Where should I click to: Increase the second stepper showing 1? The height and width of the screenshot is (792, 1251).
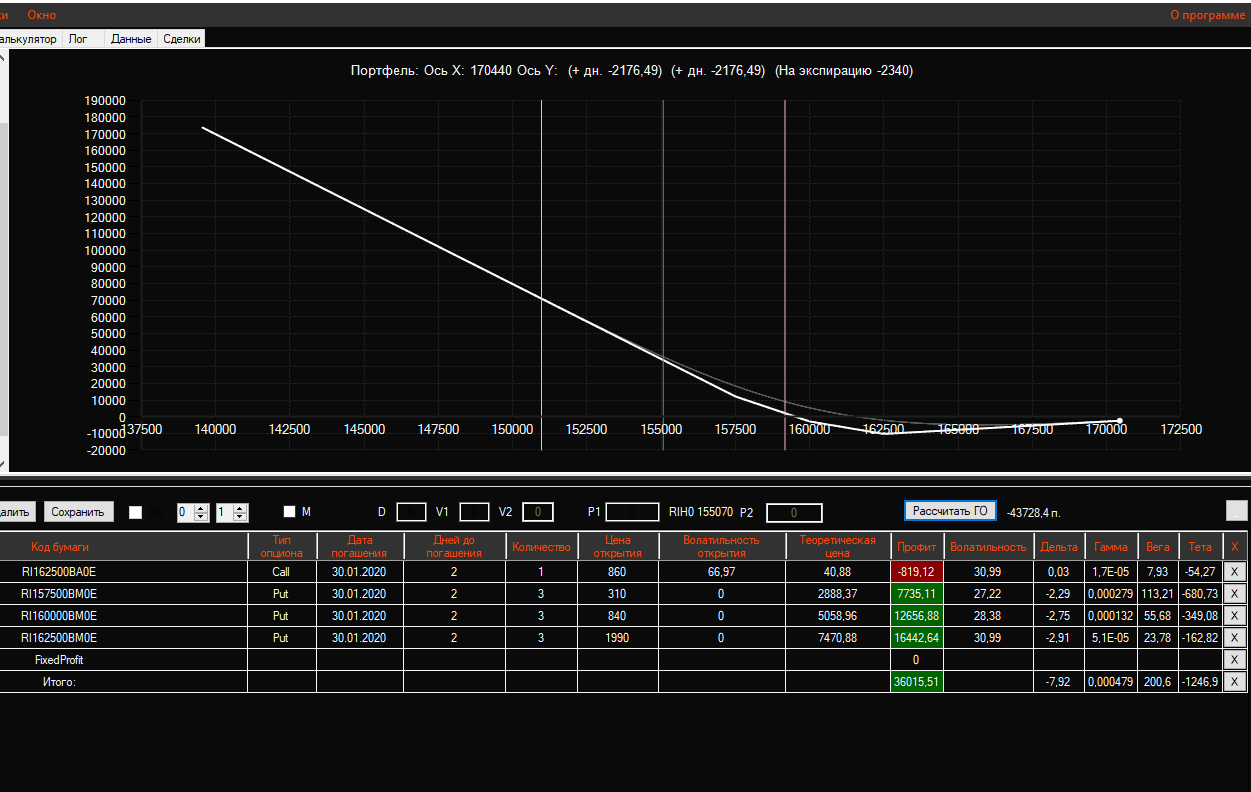tap(240, 508)
